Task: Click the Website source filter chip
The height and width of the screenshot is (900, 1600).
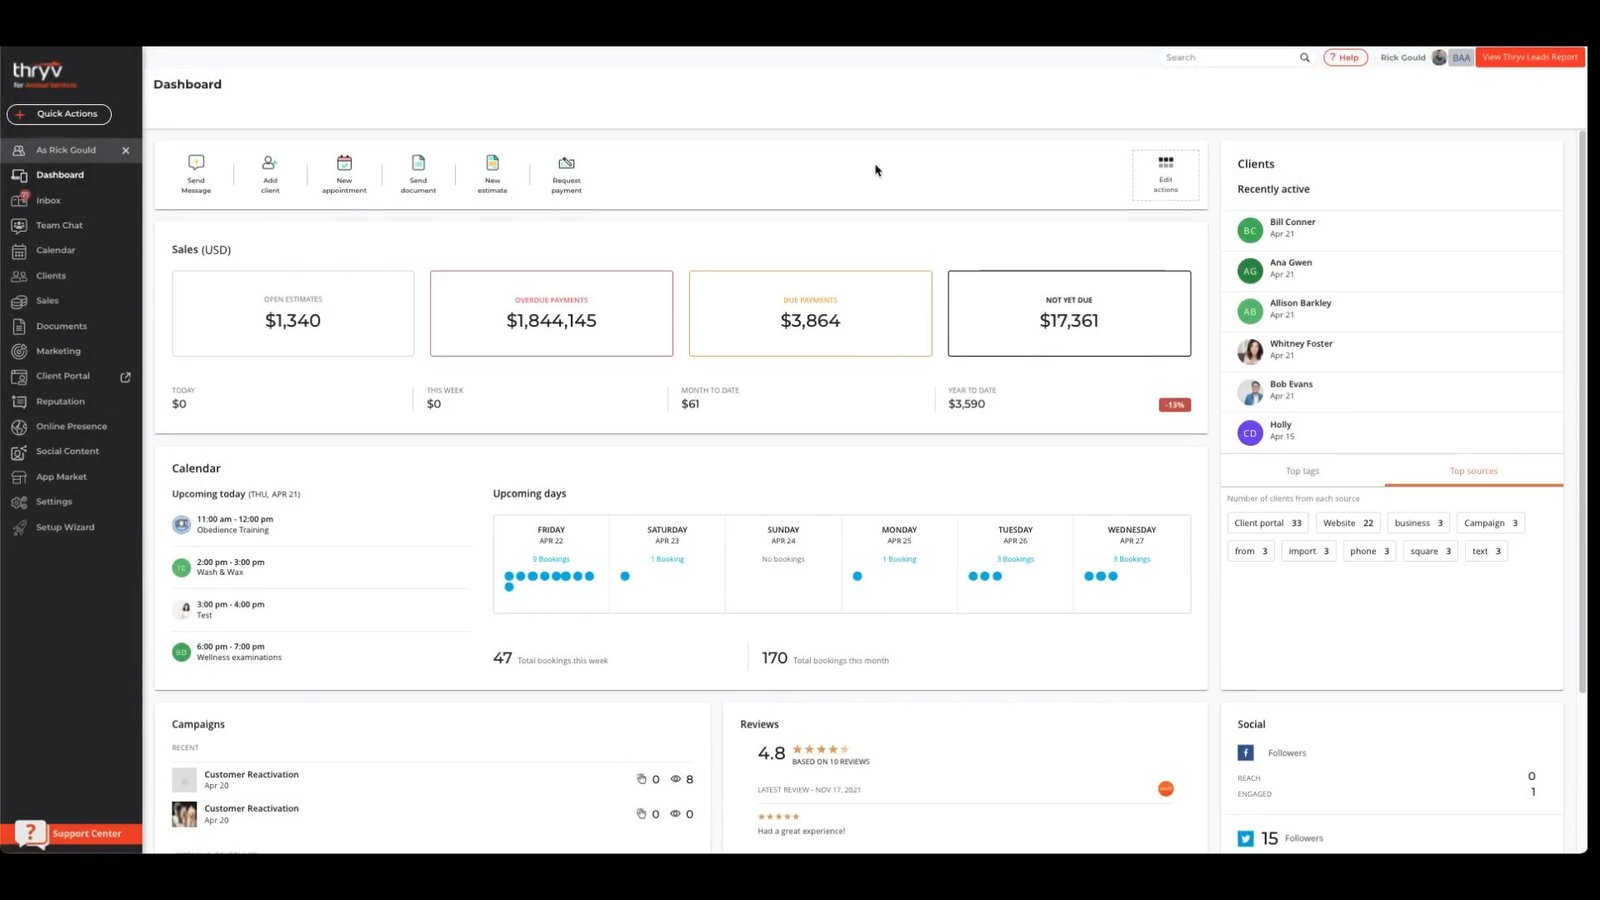Action: 1347,522
